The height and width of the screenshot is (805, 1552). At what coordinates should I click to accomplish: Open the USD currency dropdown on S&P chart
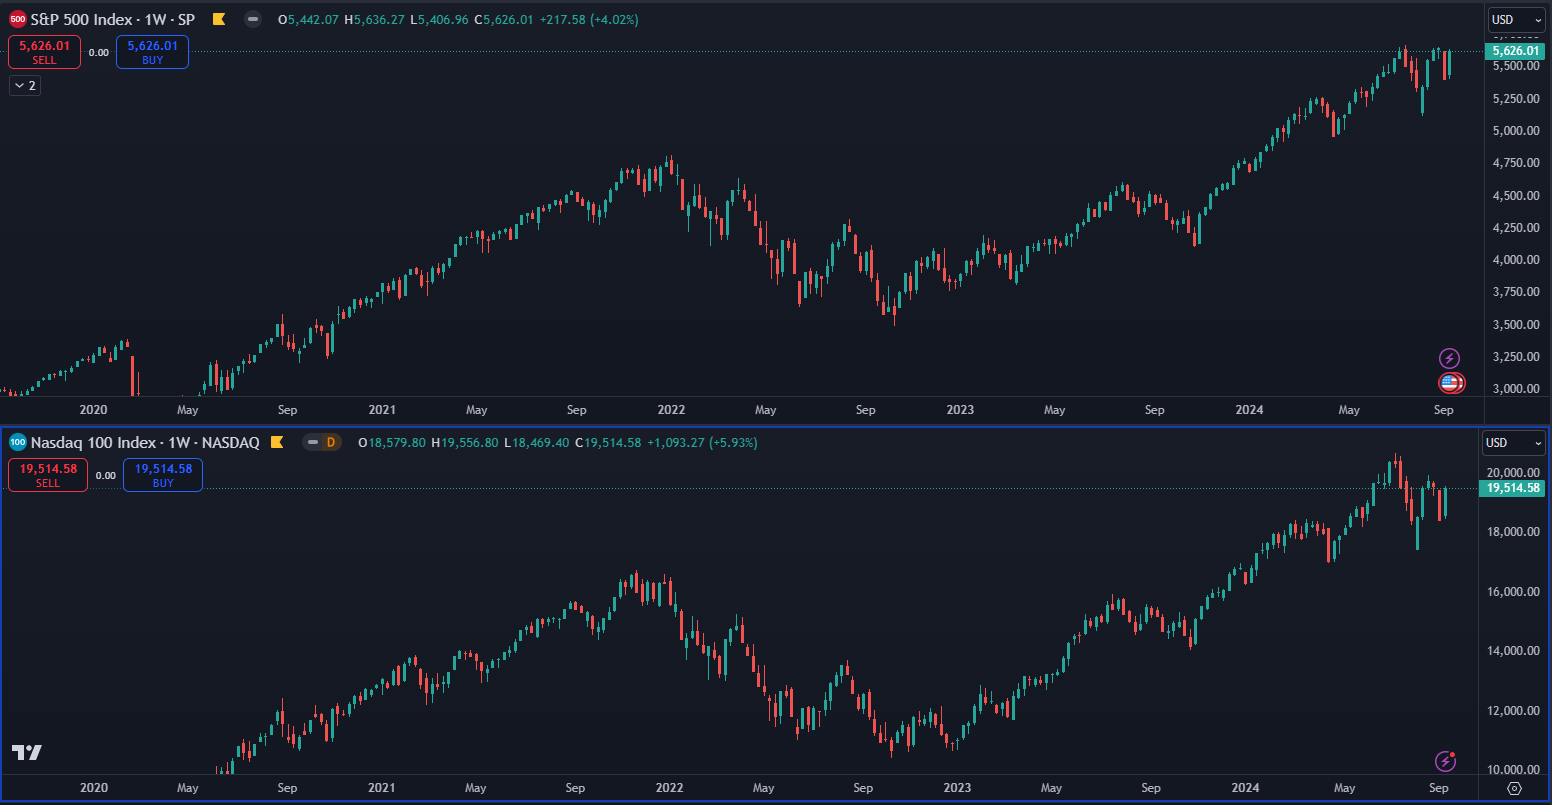(x=1516, y=19)
